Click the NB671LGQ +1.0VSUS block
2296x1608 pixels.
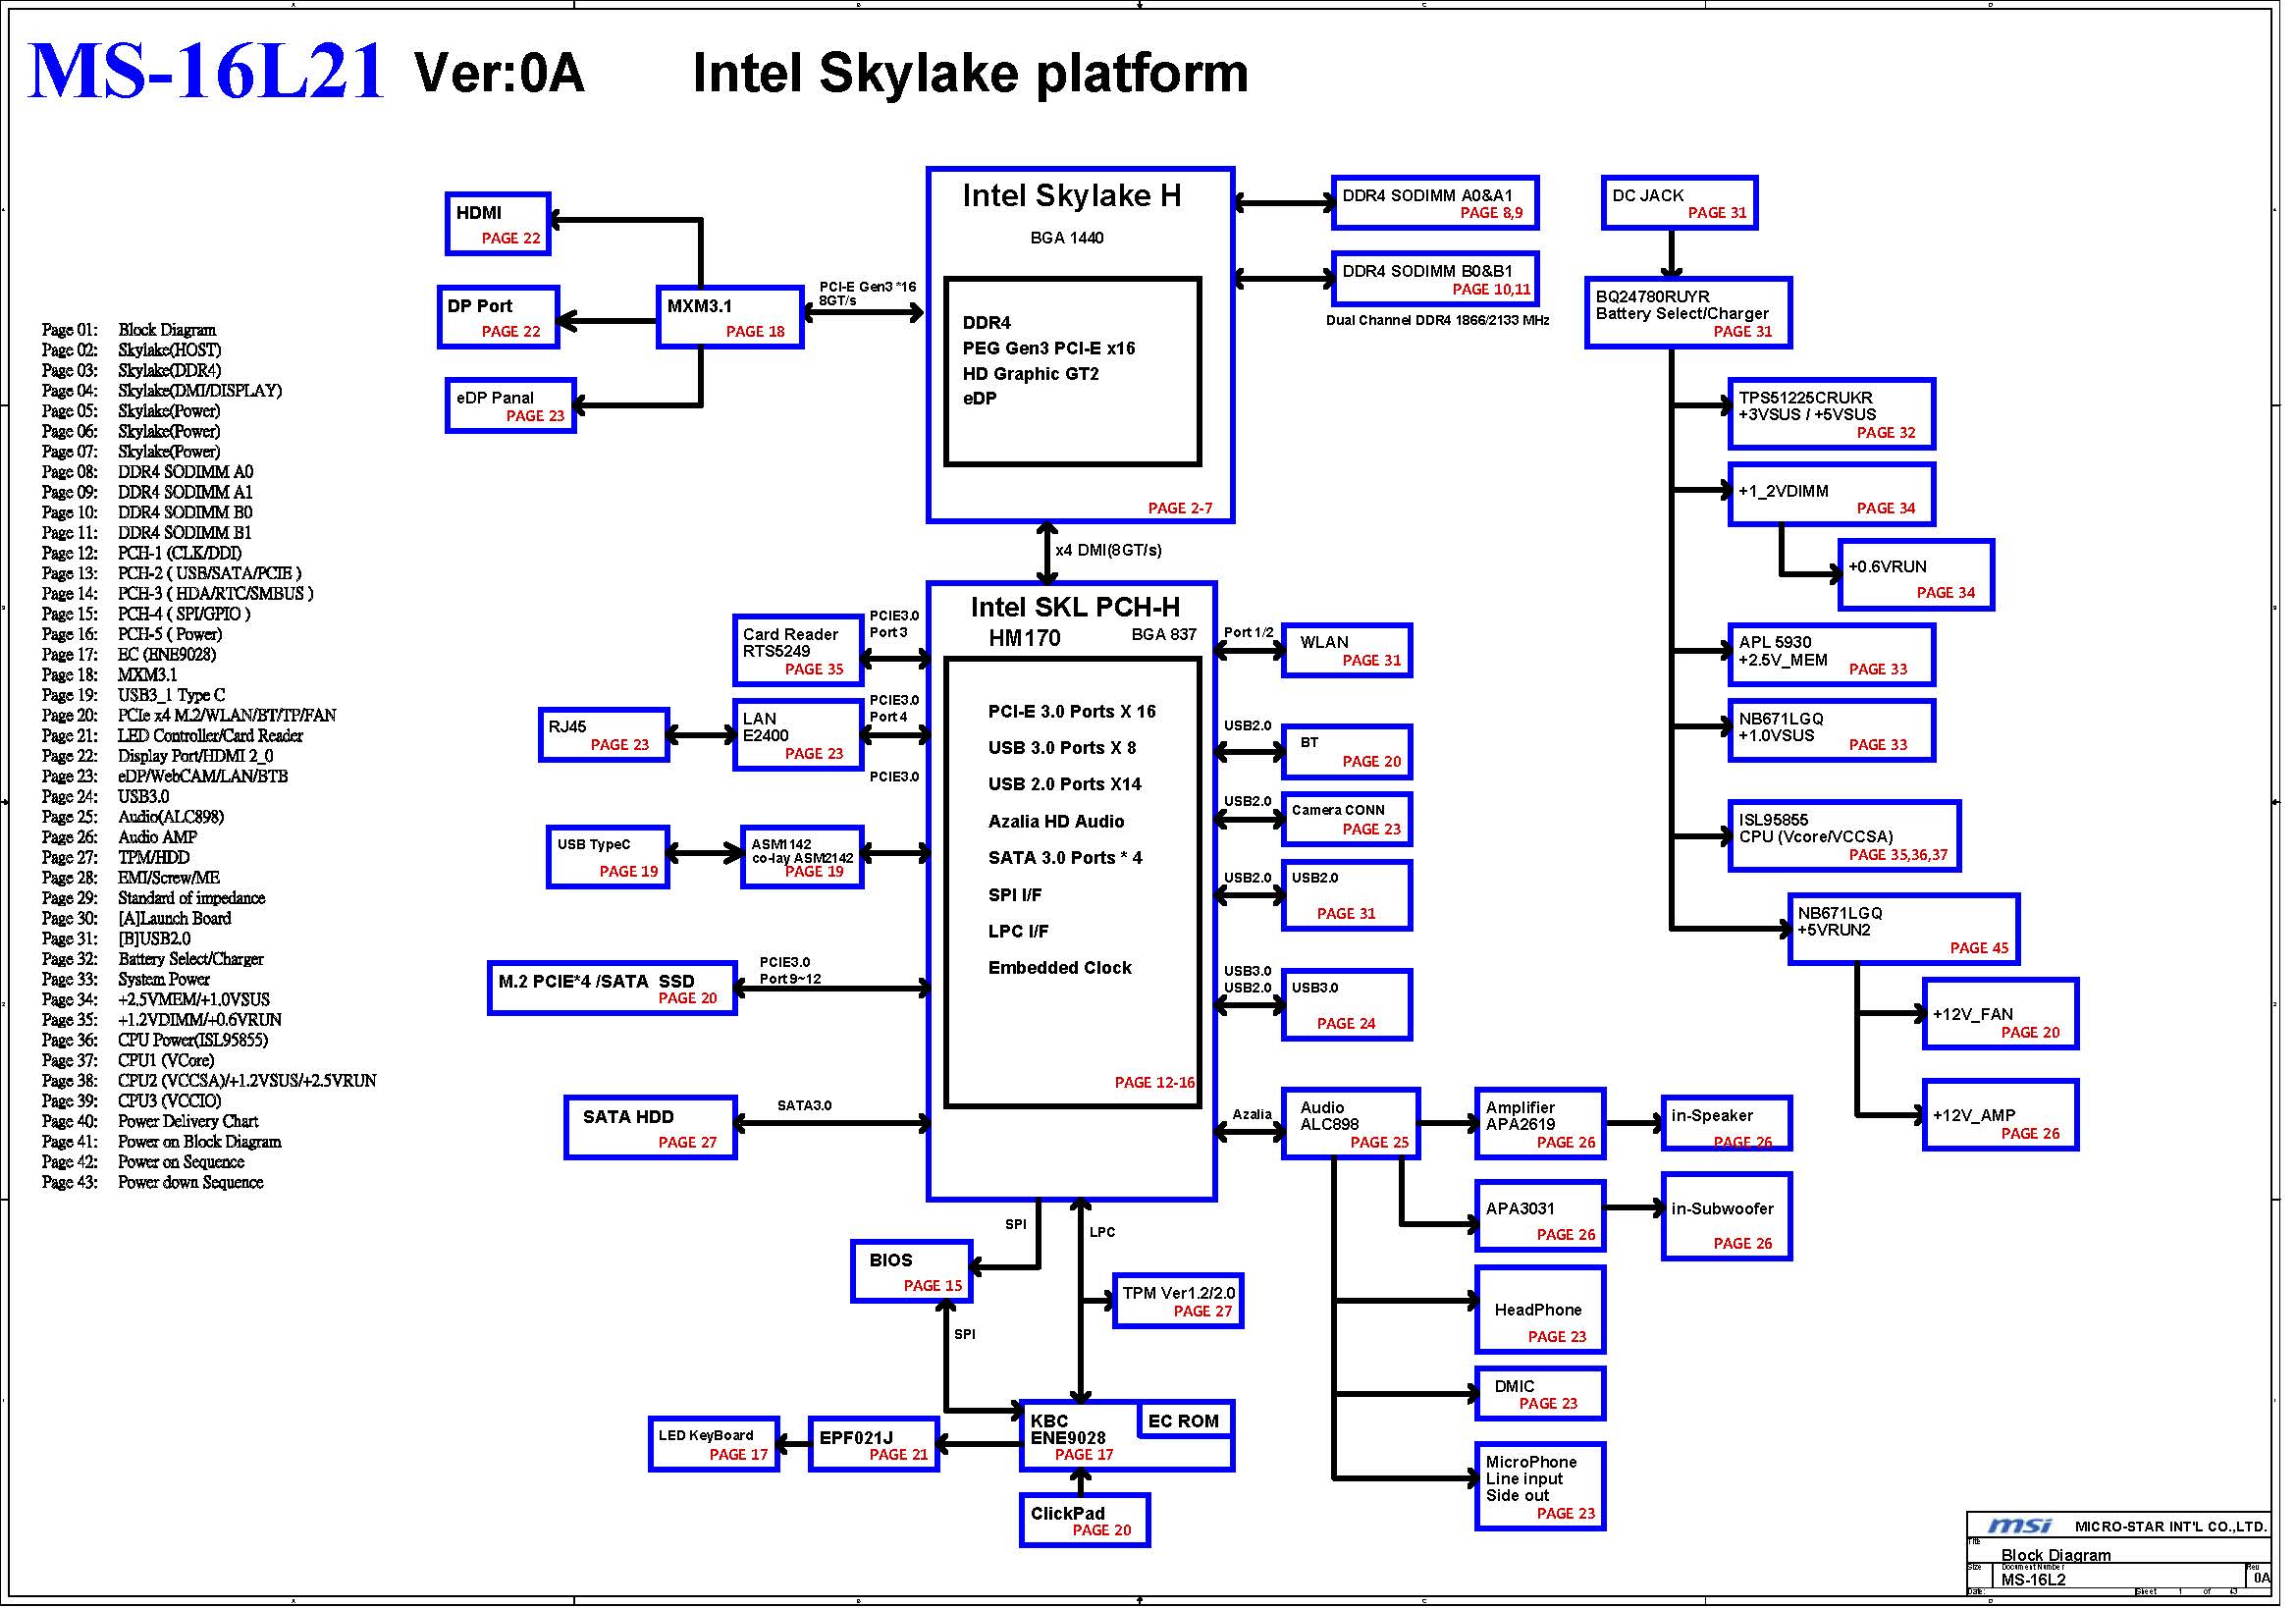pyautogui.click(x=1831, y=731)
